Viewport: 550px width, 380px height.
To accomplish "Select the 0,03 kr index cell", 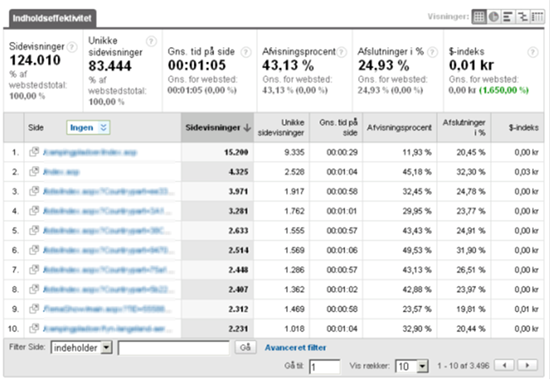I will 526,172.
